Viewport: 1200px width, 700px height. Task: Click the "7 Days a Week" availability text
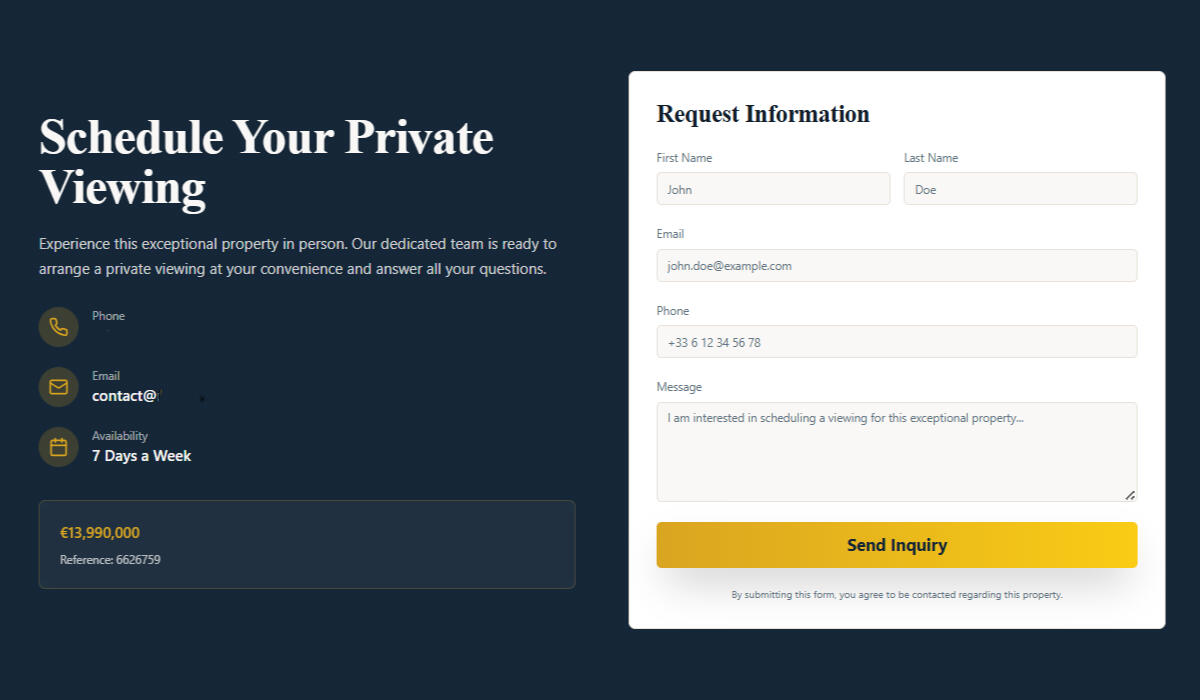pos(141,456)
